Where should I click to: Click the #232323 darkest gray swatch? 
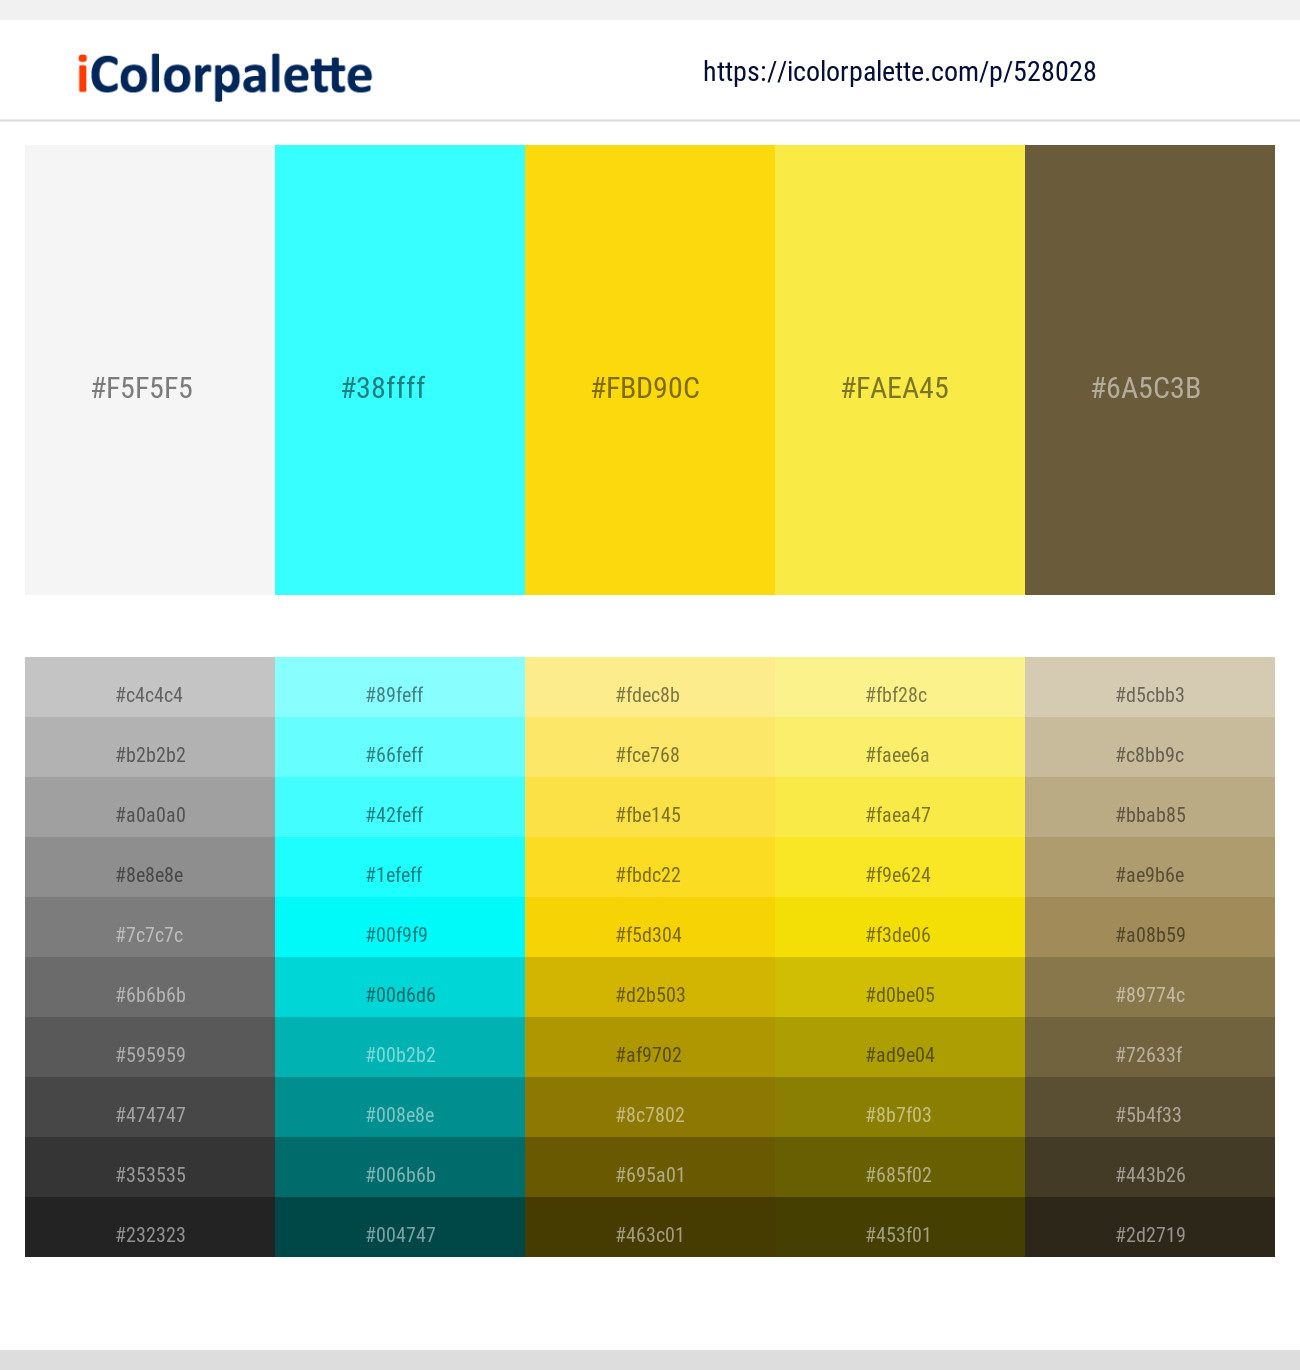coord(149,1234)
